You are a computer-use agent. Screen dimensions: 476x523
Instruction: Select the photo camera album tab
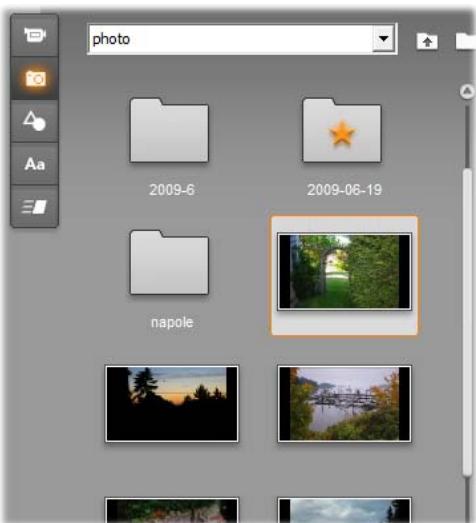pos(35,79)
